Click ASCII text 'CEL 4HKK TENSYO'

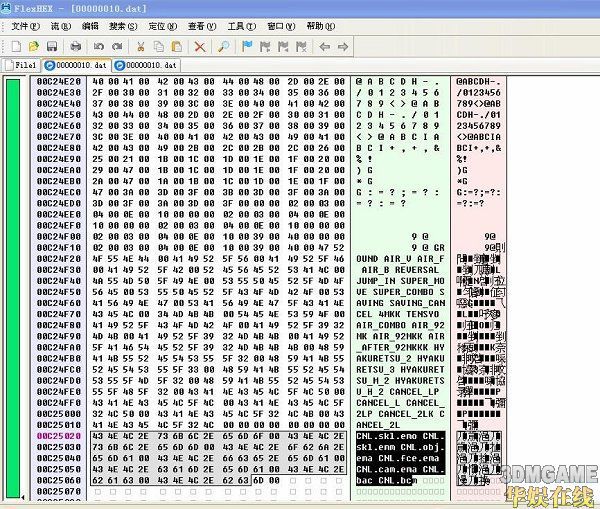[x=398, y=315]
